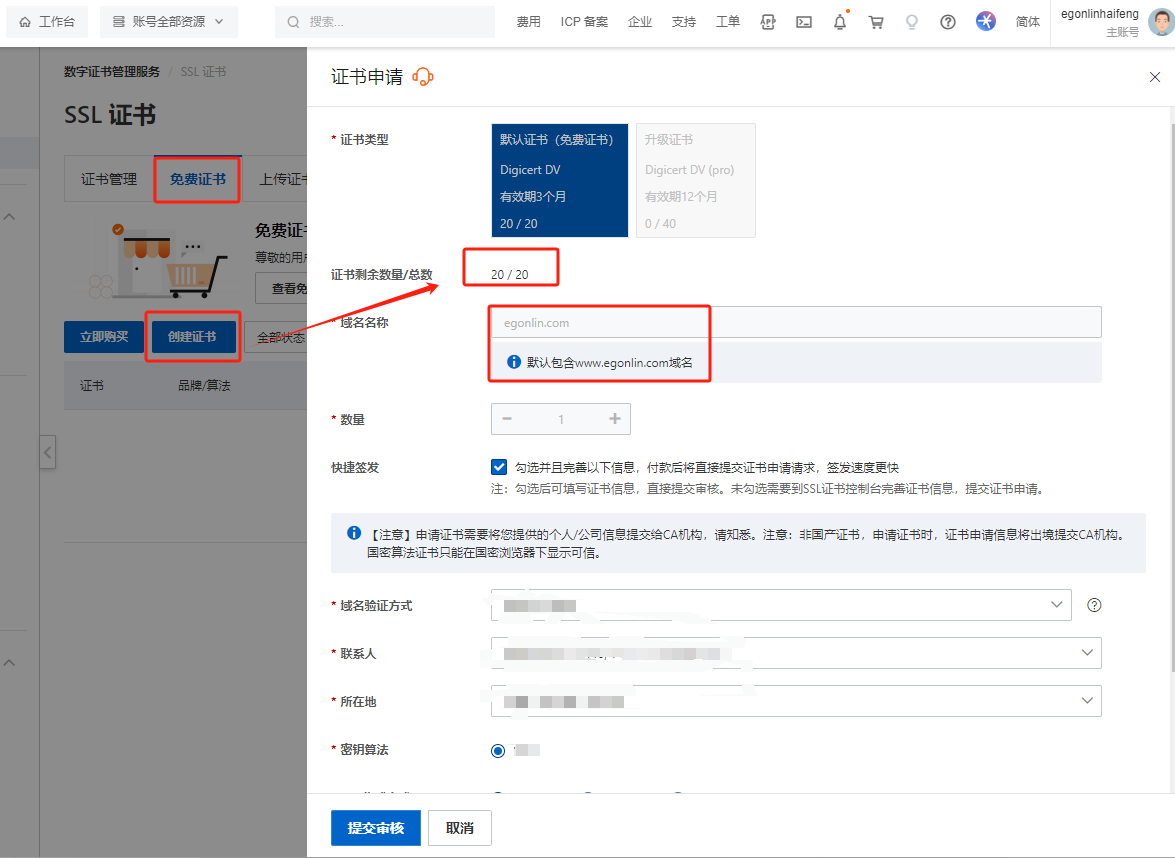Image resolution: width=1175 pixels, height=858 pixels.
Task: Click the notification bell icon
Action: [x=840, y=22]
